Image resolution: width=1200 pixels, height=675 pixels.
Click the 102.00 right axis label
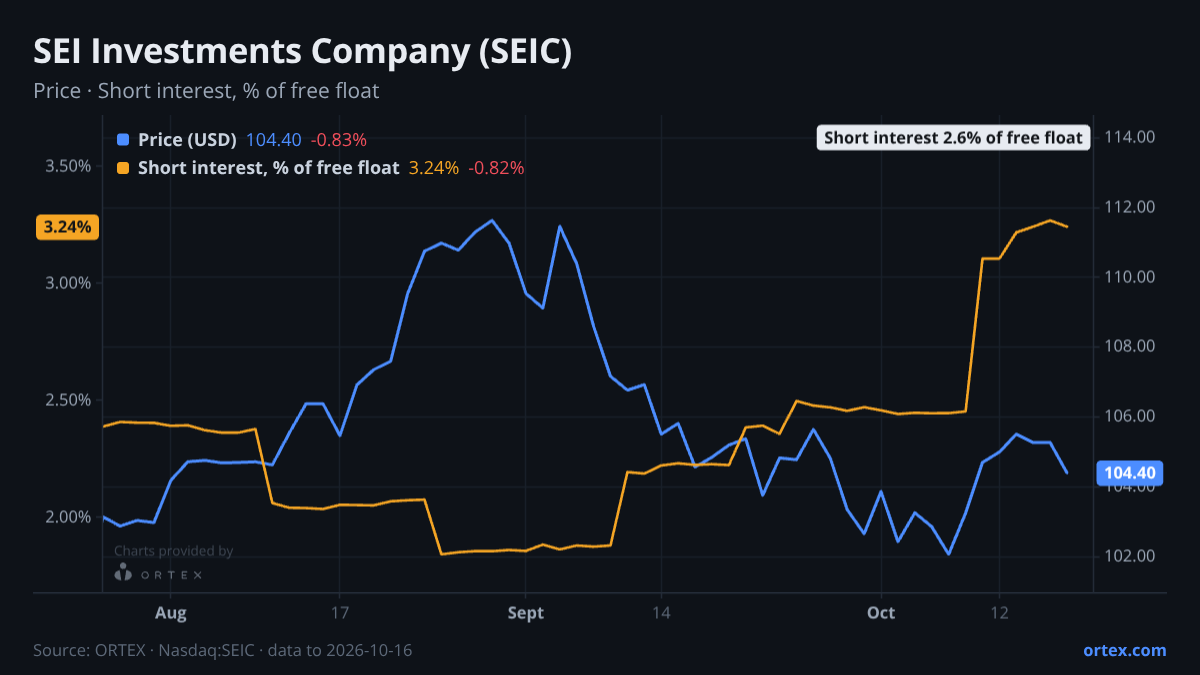[x=1130, y=556]
